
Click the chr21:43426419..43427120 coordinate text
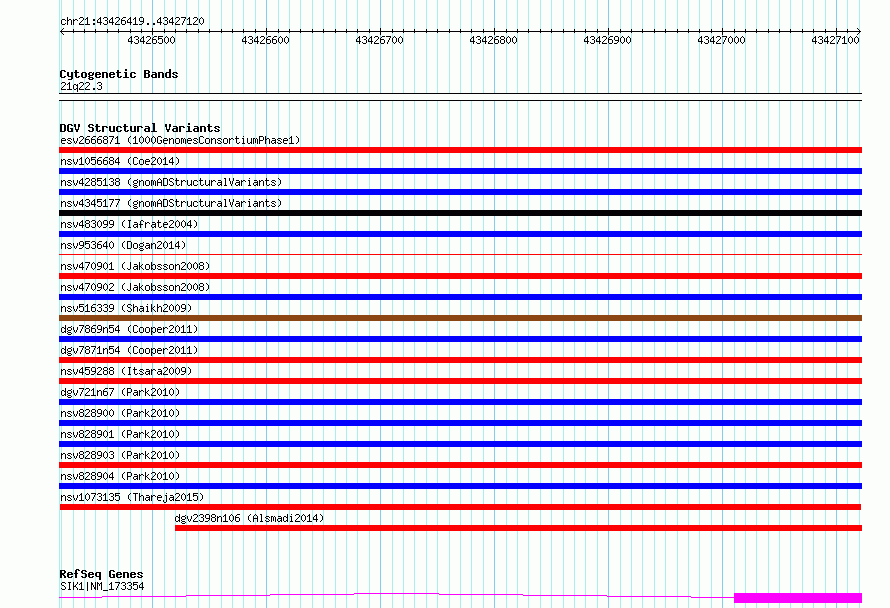[x=132, y=21]
